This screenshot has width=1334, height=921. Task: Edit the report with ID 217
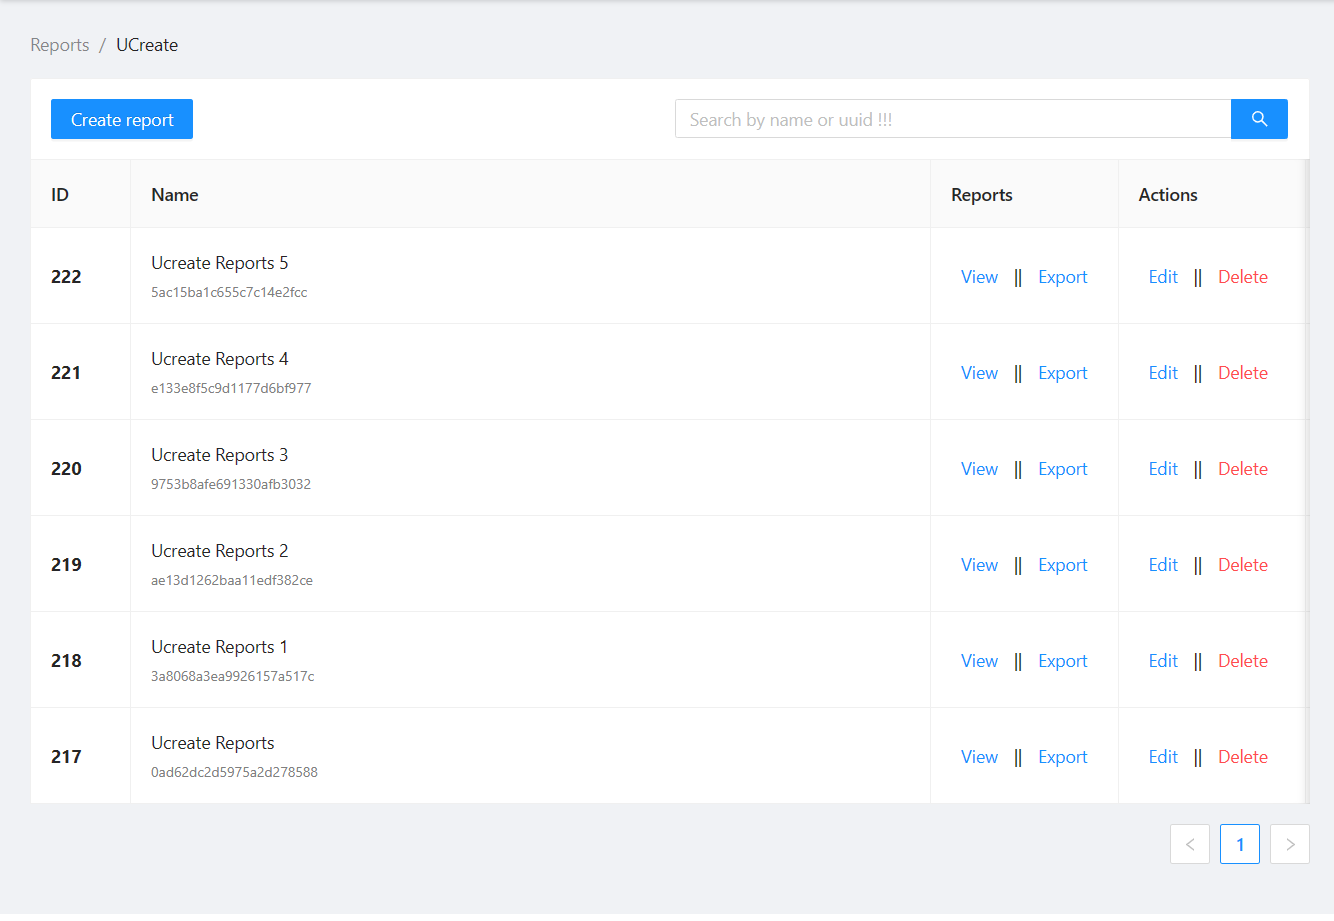coord(1163,757)
